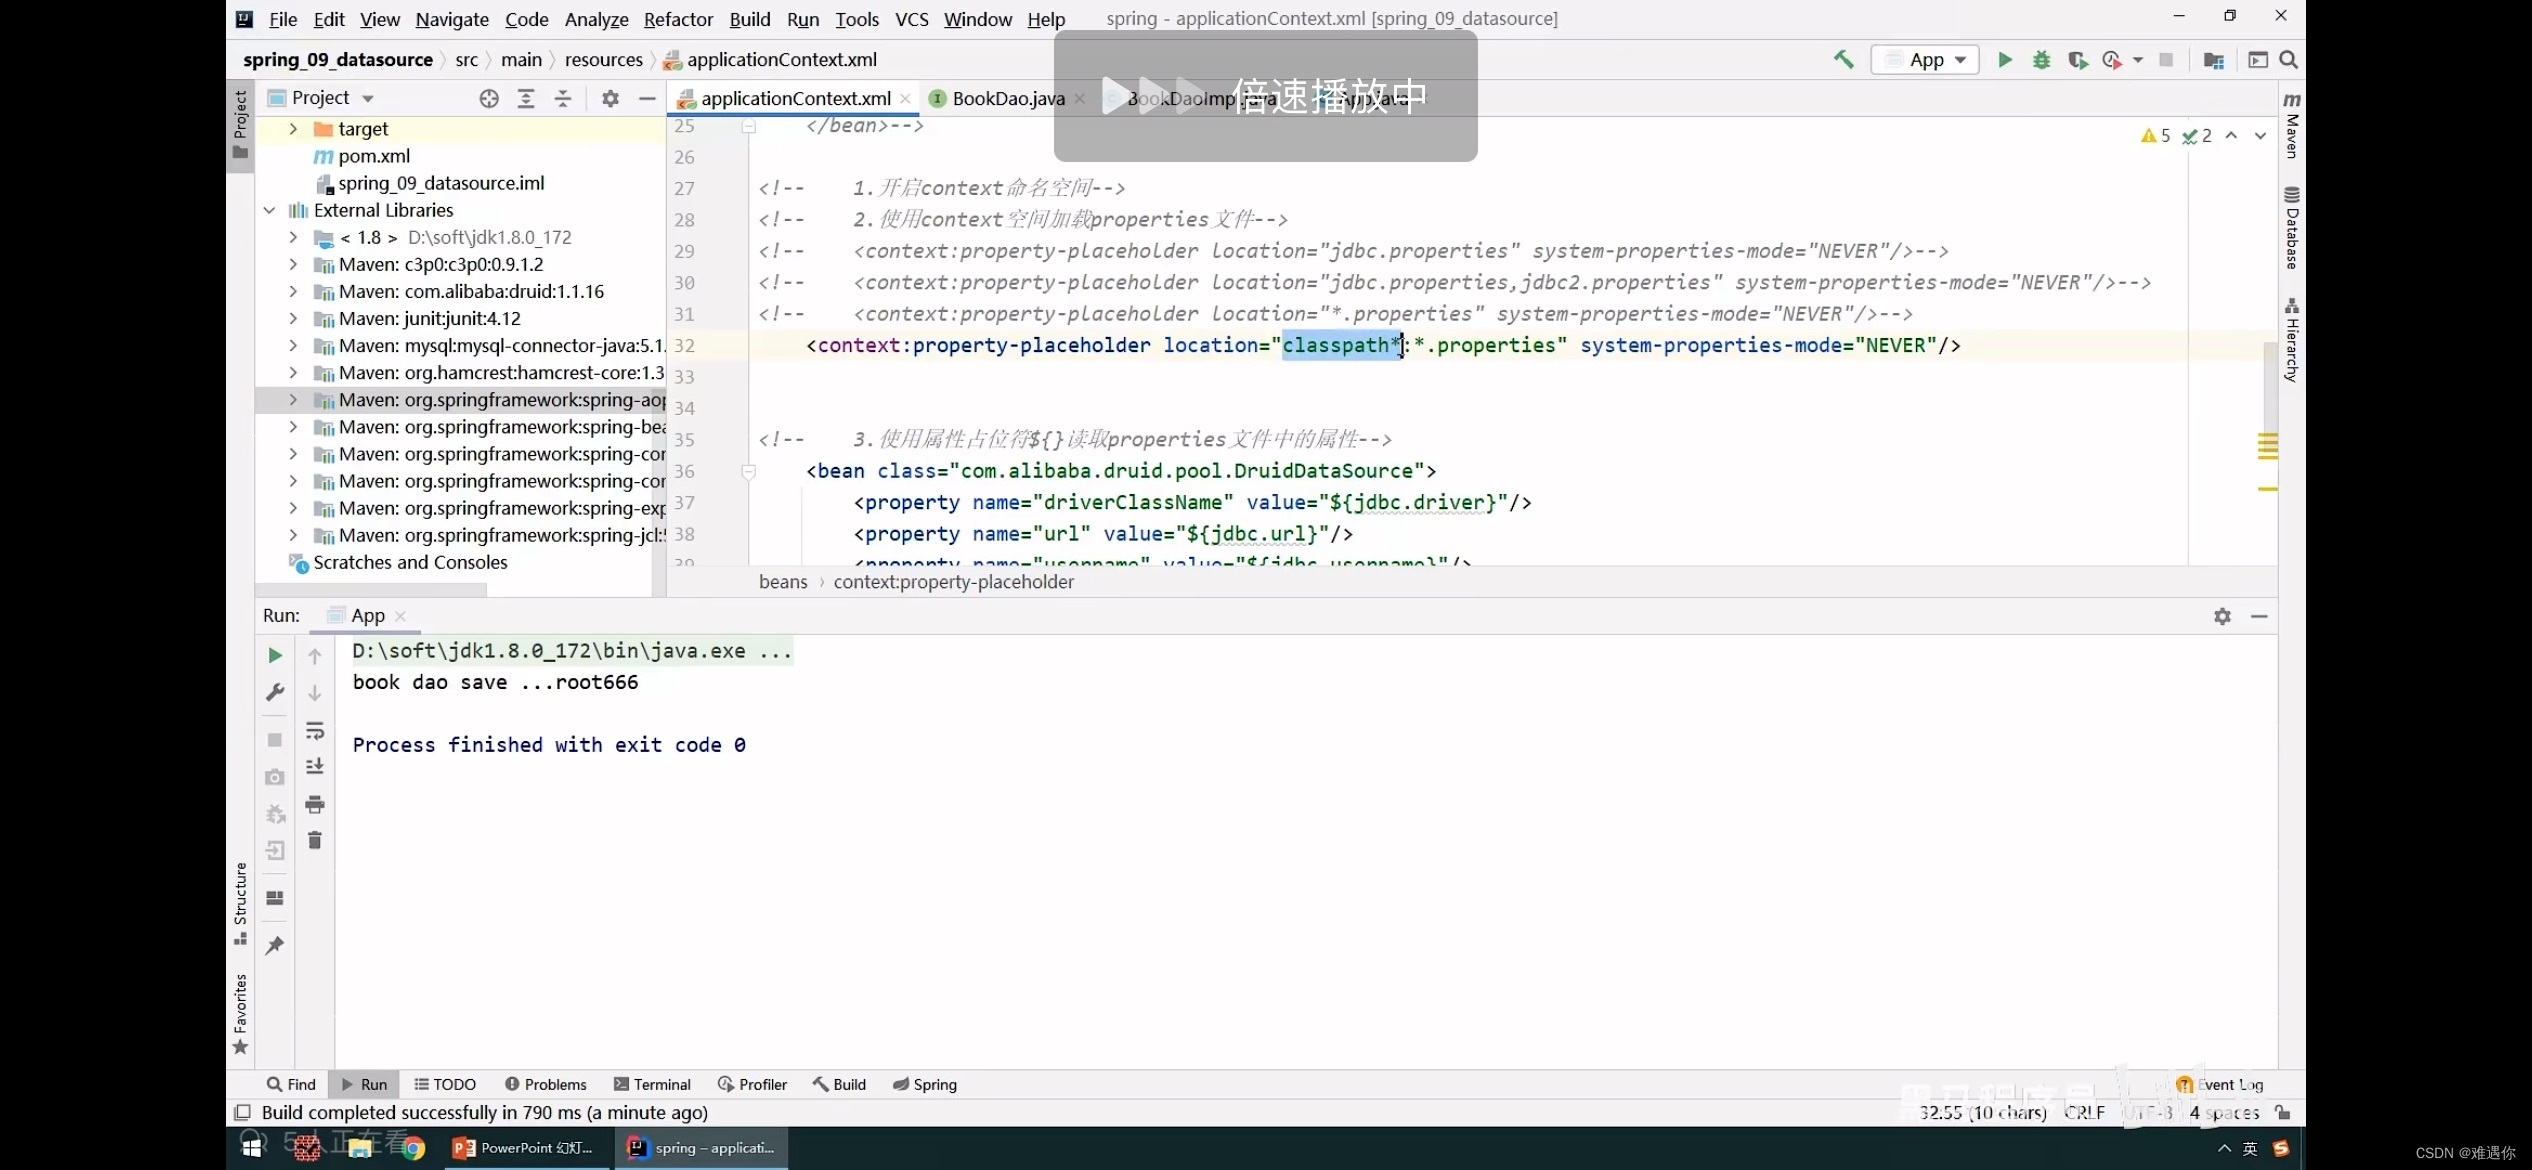Image resolution: width=2532 pixels, height=1170 pixels.
Task: Click the Event Log button
Action: 2220,1084
